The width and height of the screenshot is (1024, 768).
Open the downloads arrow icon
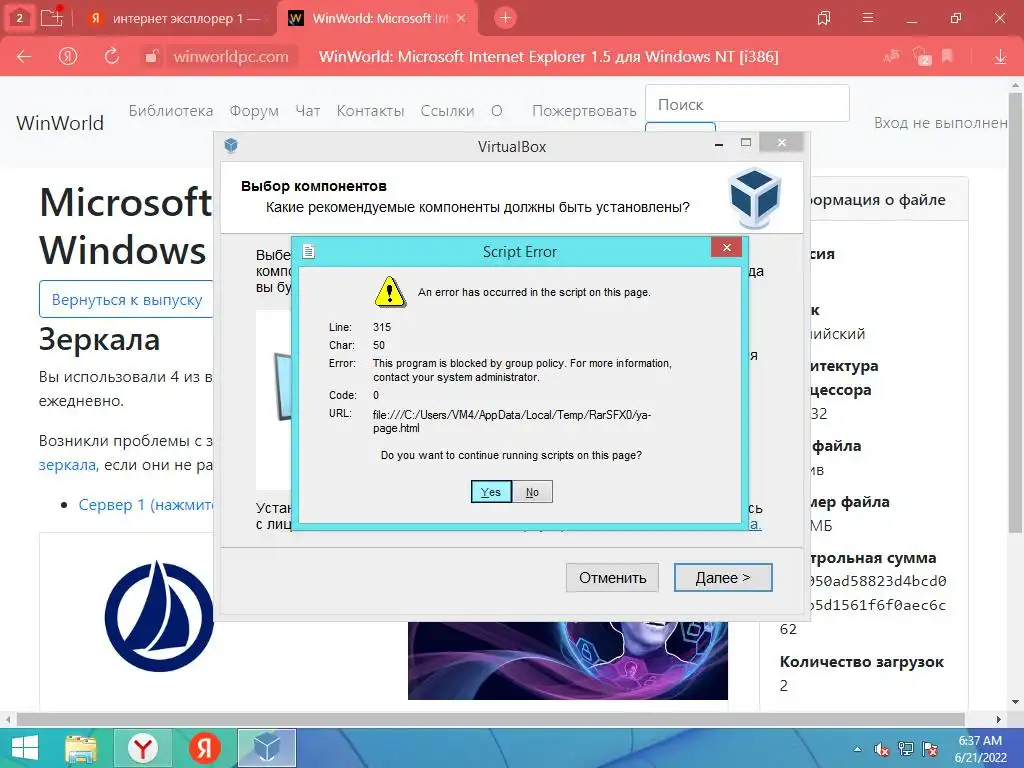[x=1000, y=57]
